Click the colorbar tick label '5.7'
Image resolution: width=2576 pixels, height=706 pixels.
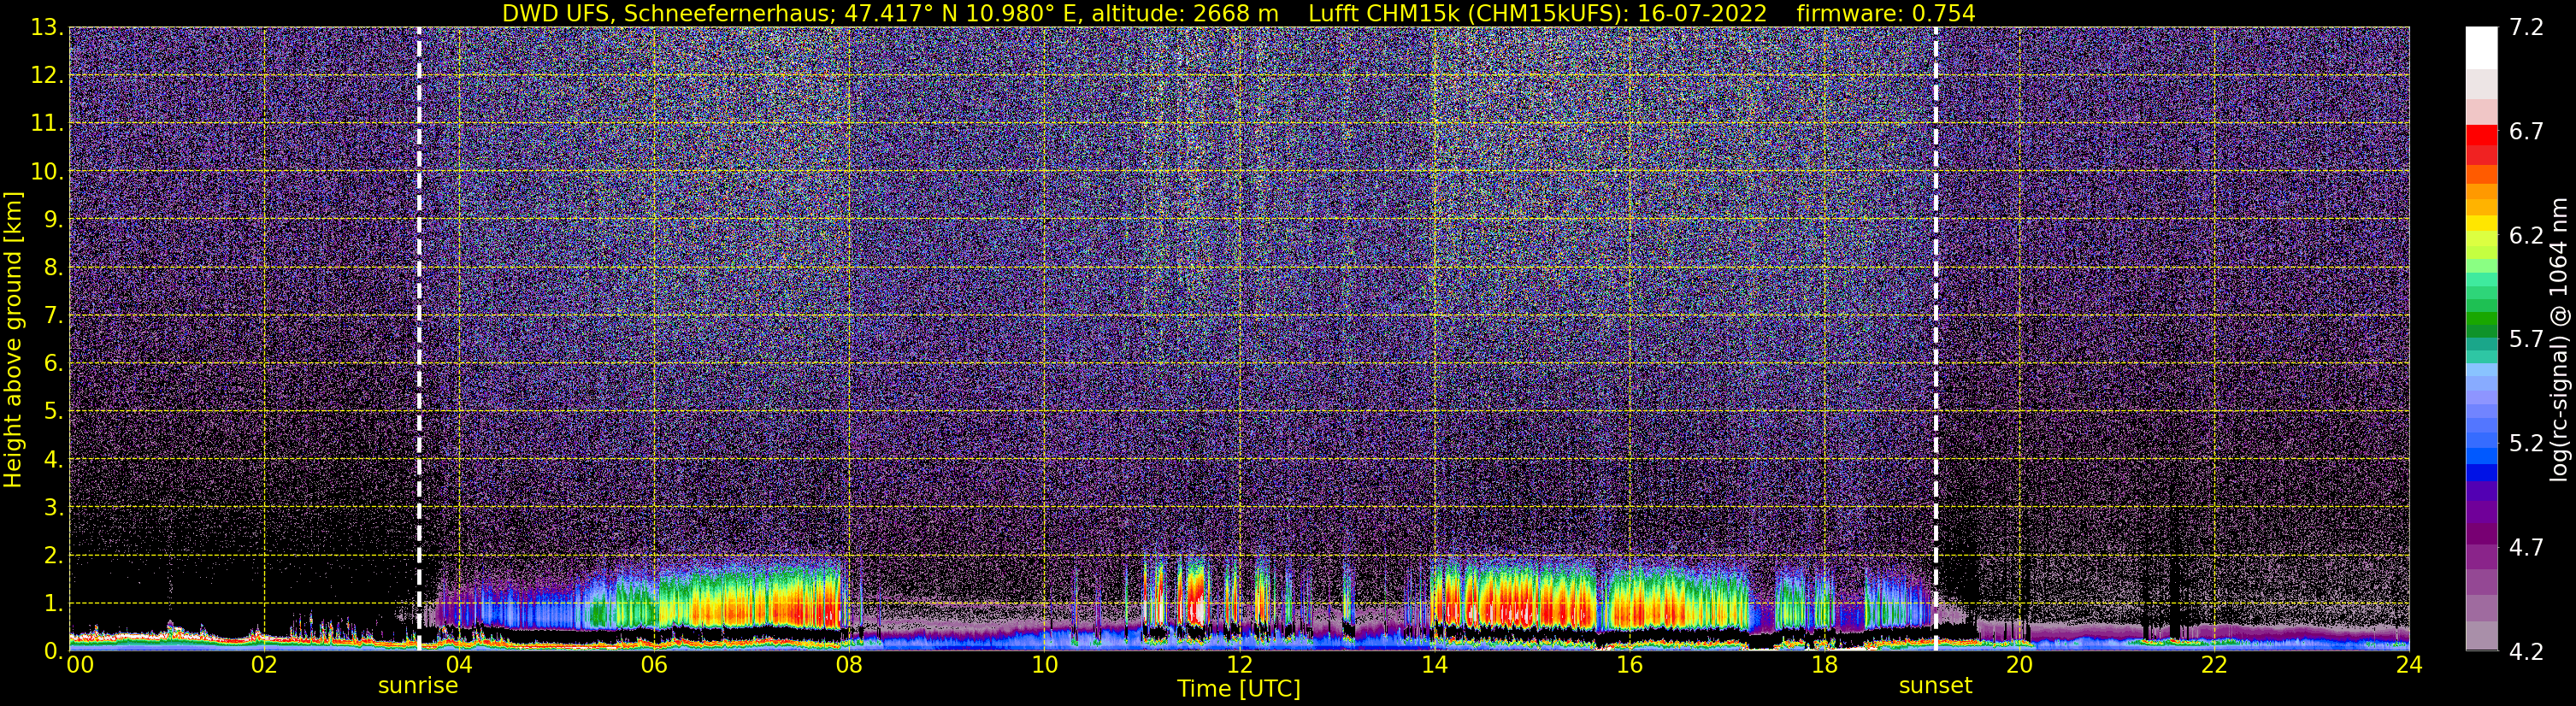(x=2526, y=340)
